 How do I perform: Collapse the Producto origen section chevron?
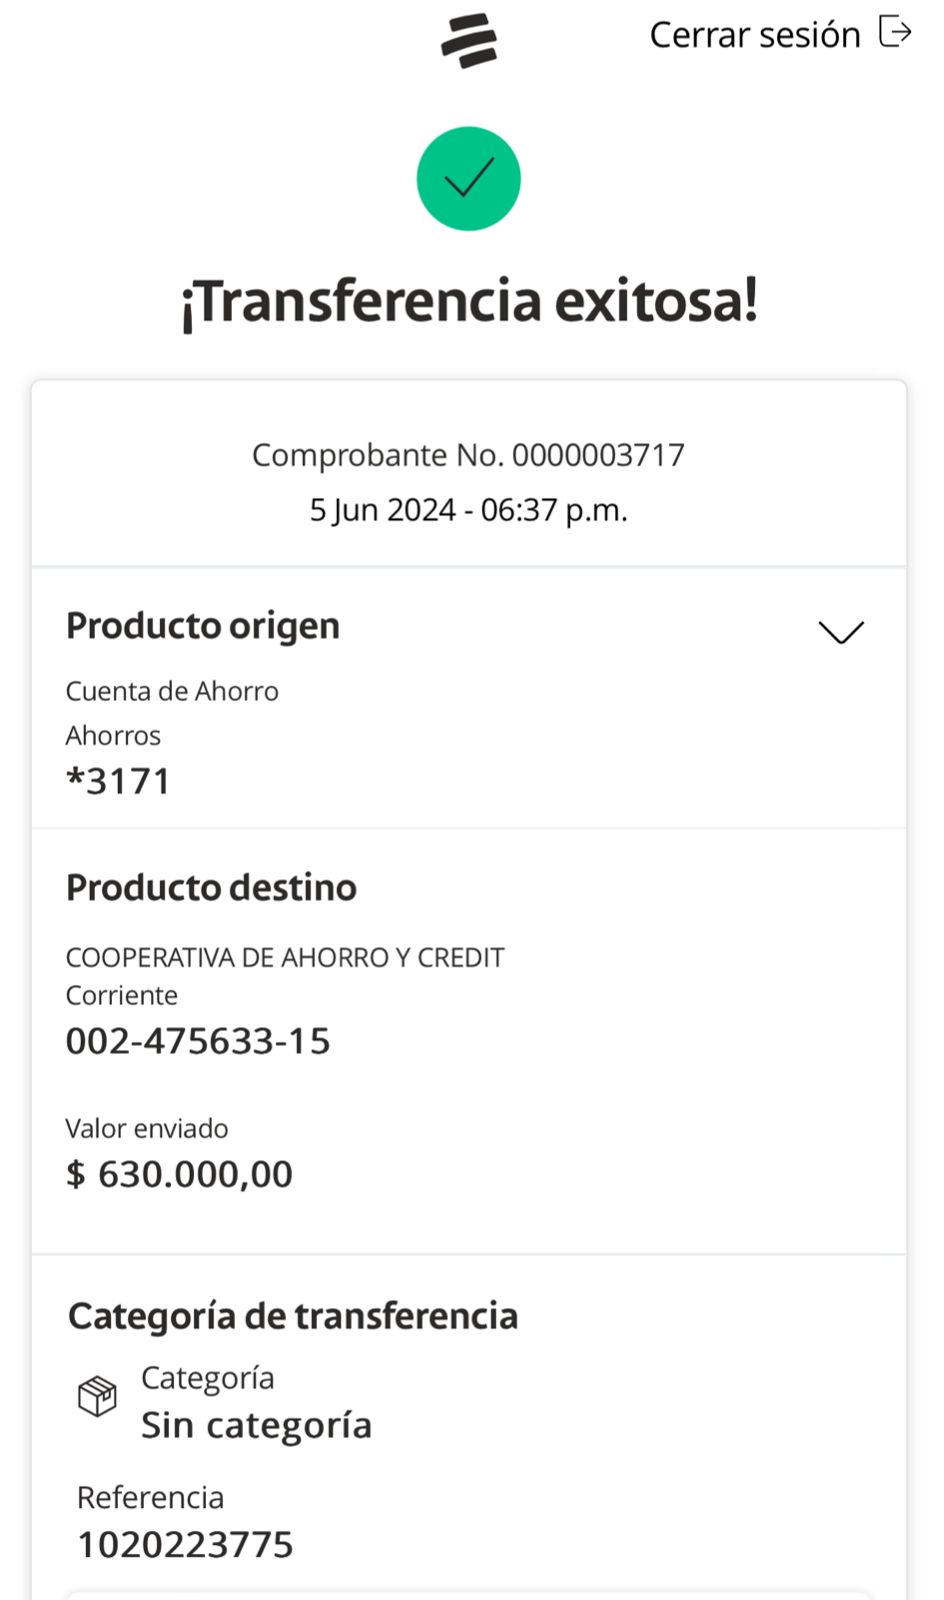pos(841,632)
